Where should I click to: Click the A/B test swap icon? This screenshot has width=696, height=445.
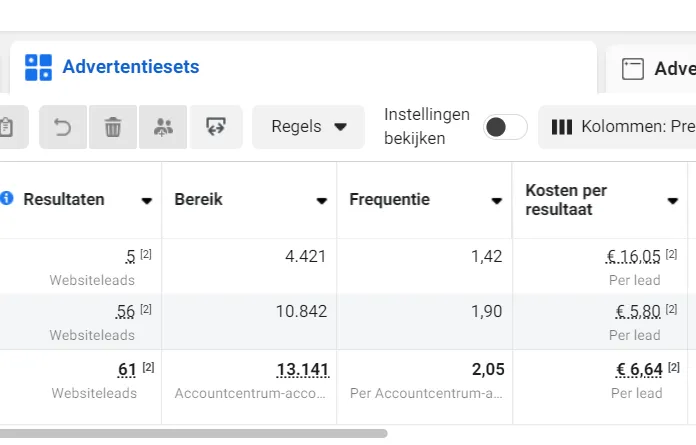[x=216, y=127]
